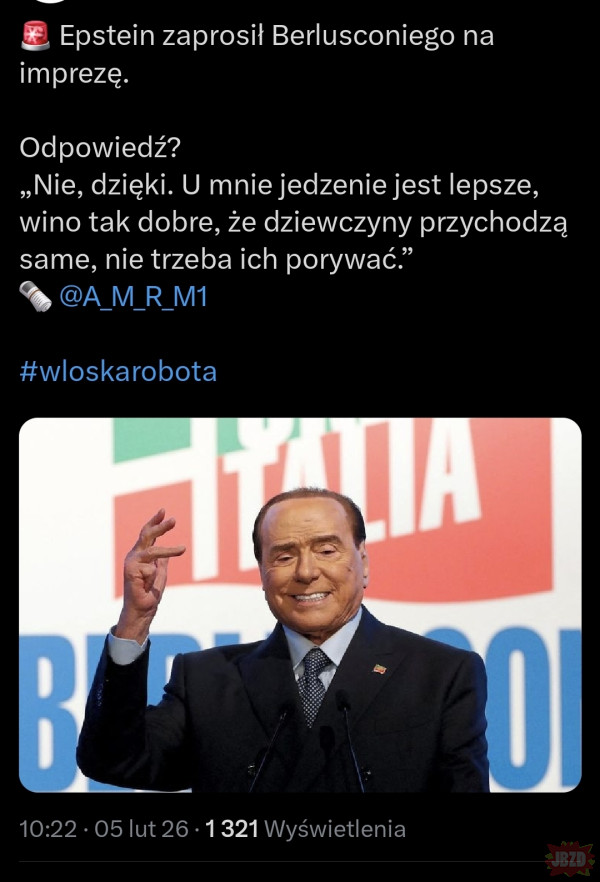Viewport: 600px width, 882px height.
Task: Click the rolled newspaper emoji
Action: tap(35, 296)
